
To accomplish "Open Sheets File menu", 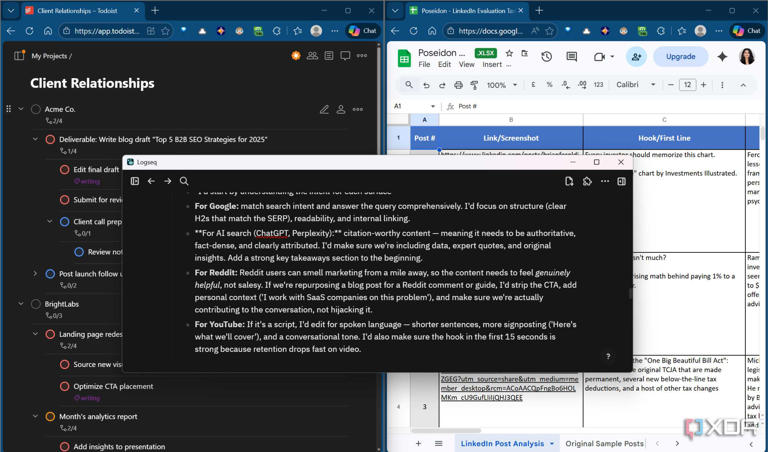I will tap(424, 65).
